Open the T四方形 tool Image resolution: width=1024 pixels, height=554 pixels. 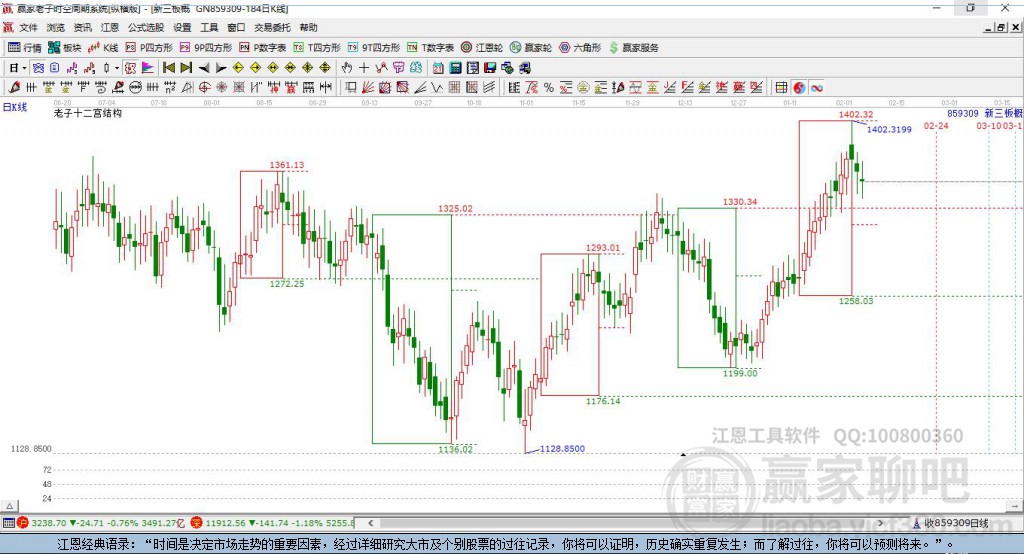click(317, 48)
